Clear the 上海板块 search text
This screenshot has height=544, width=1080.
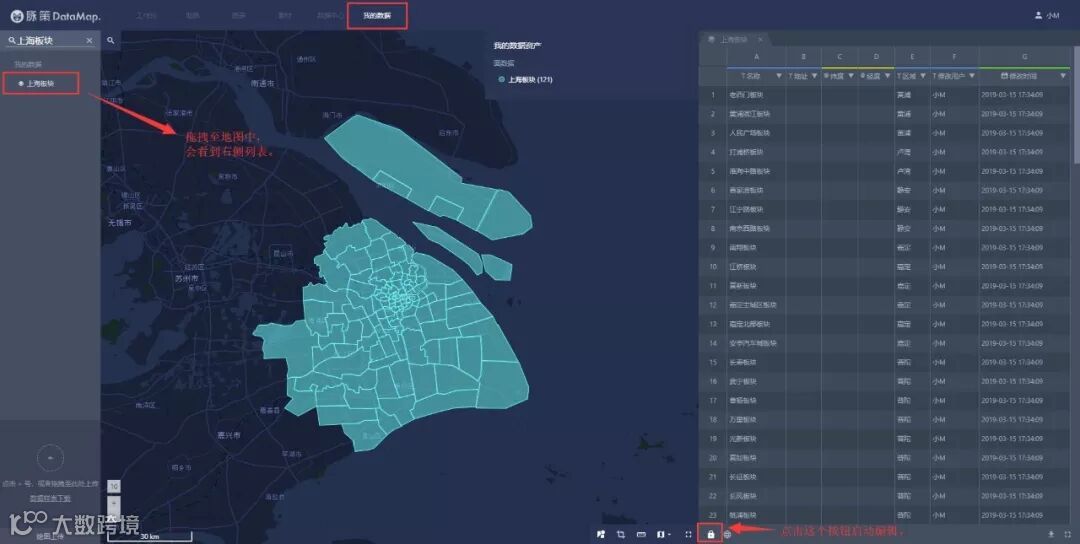point(89,41)
